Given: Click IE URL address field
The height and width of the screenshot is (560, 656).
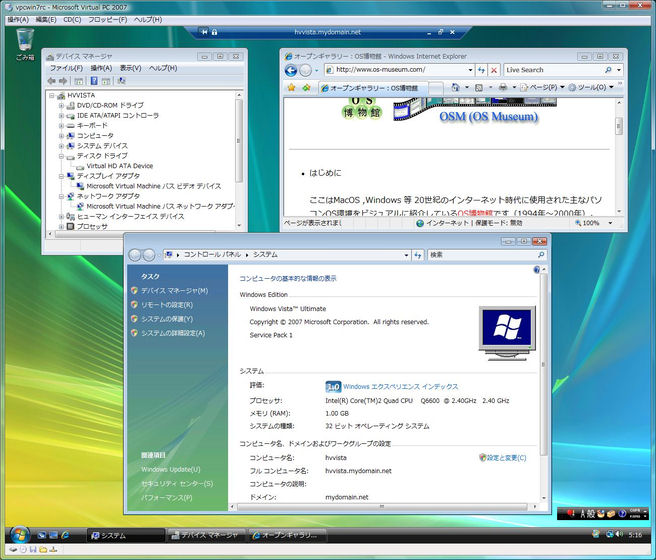Looking at the screenshot, I should pyautogui.click(x=400, y=70).
